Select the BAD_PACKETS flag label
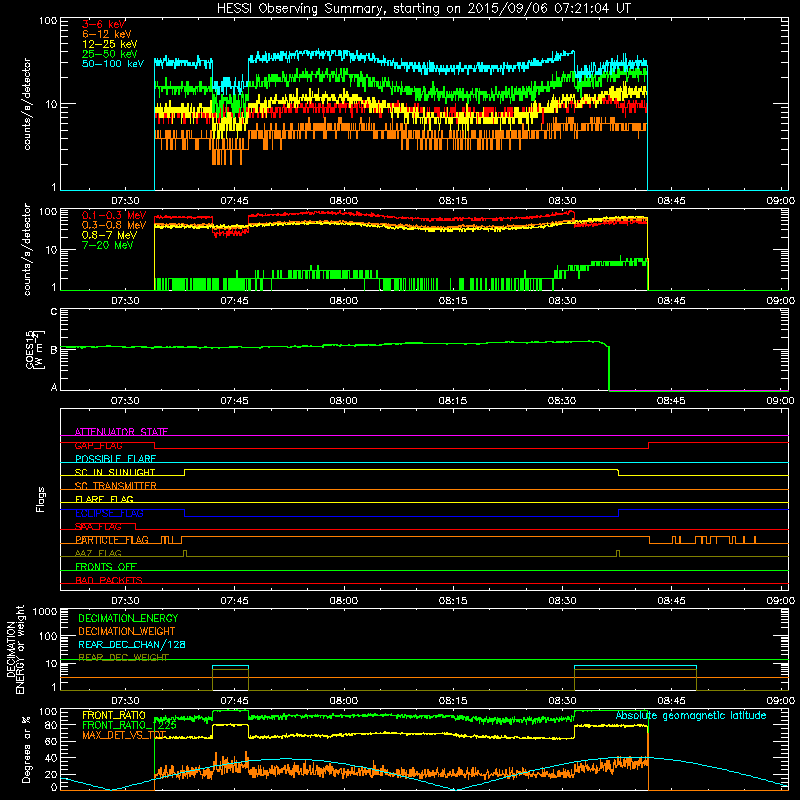The image size is (800, 800). click(109, 580)
